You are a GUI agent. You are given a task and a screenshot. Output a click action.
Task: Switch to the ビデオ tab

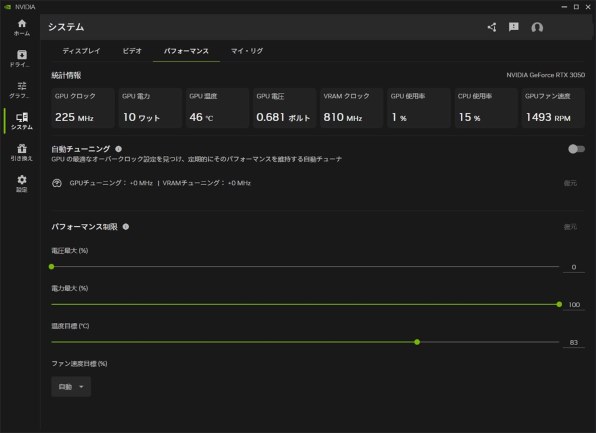(132, 51)
